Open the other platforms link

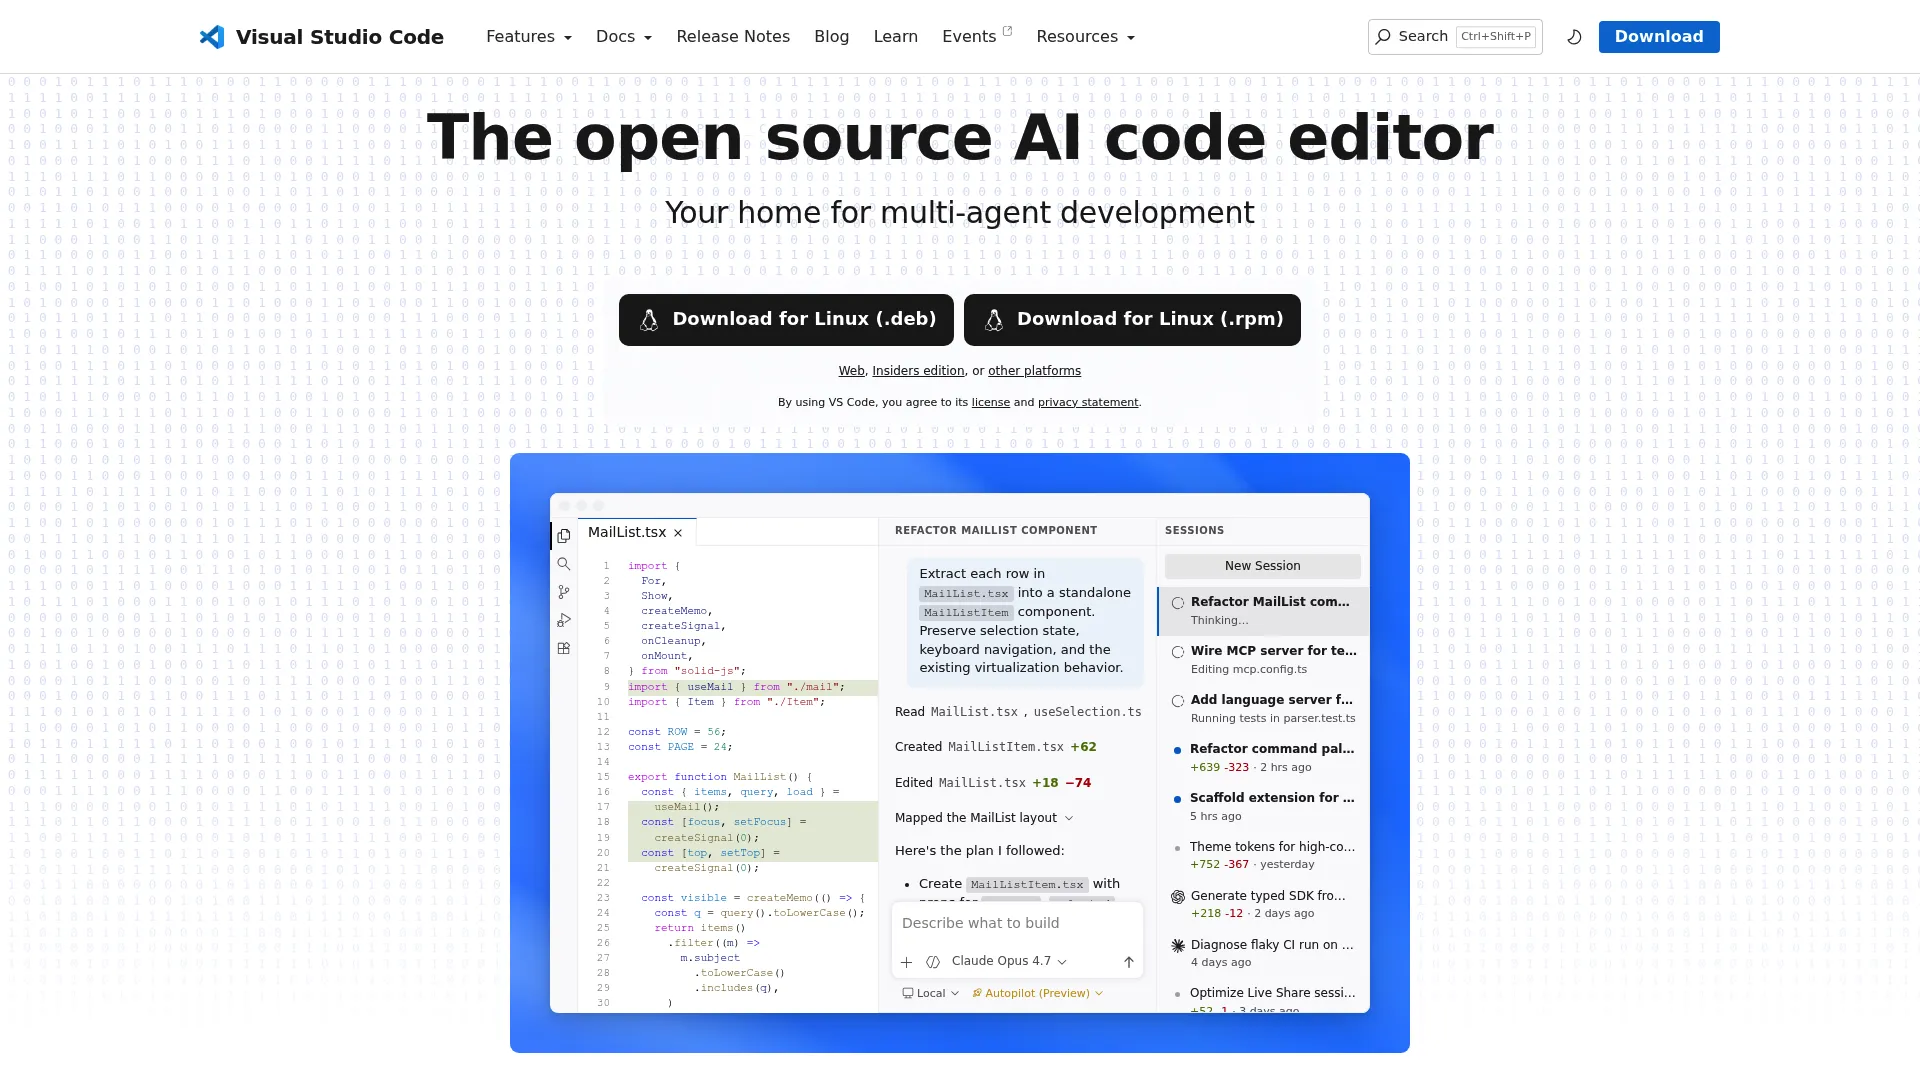(1034, 371)
